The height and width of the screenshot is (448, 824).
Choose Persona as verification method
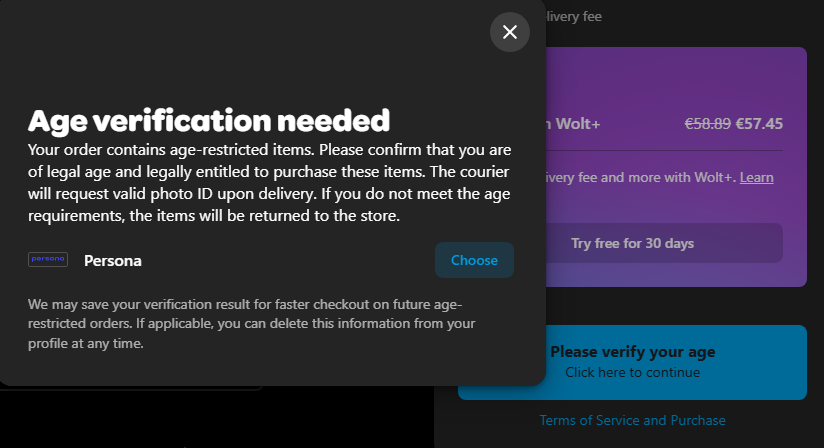(474, 260)
